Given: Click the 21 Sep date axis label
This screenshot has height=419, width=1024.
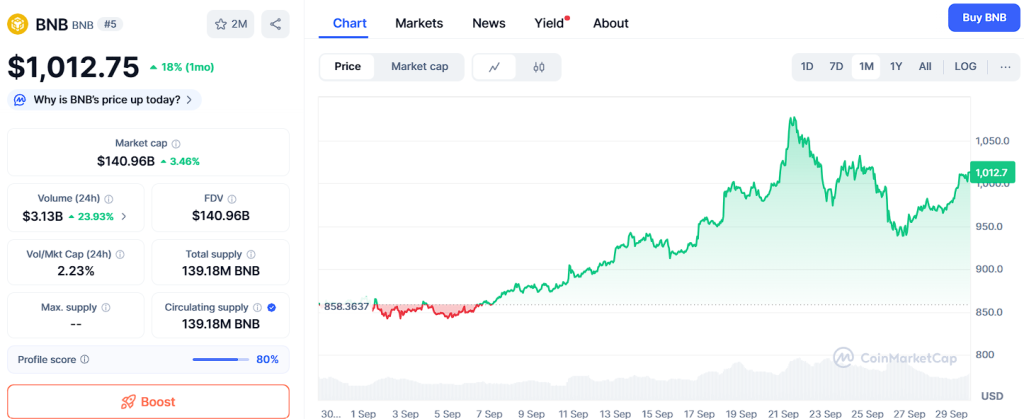Looking at the screenshot, I should click(784, 414).
